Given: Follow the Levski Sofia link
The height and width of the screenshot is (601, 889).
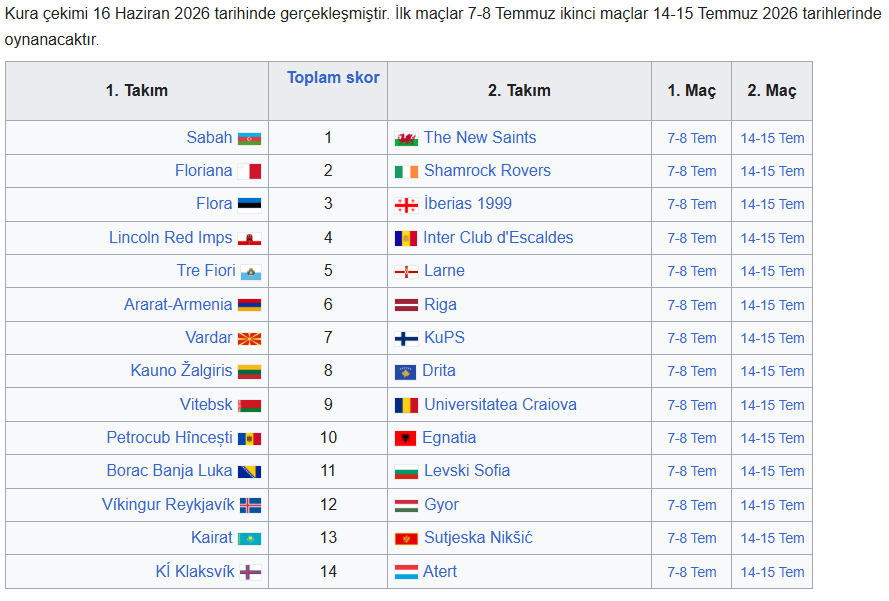Looking at the screenshot, I should [467, 471].
